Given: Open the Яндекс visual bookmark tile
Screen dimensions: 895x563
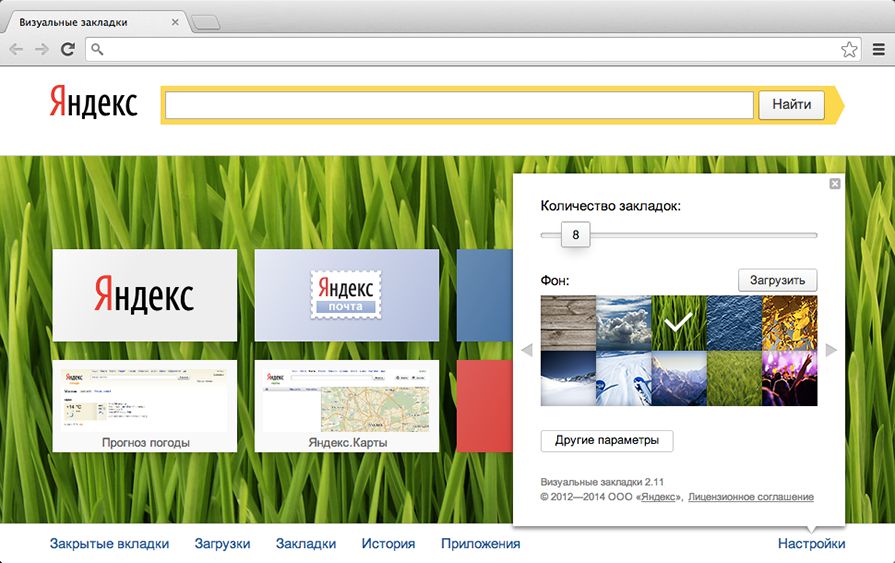Looking at the screenshot, I should (x=145, y=295).
